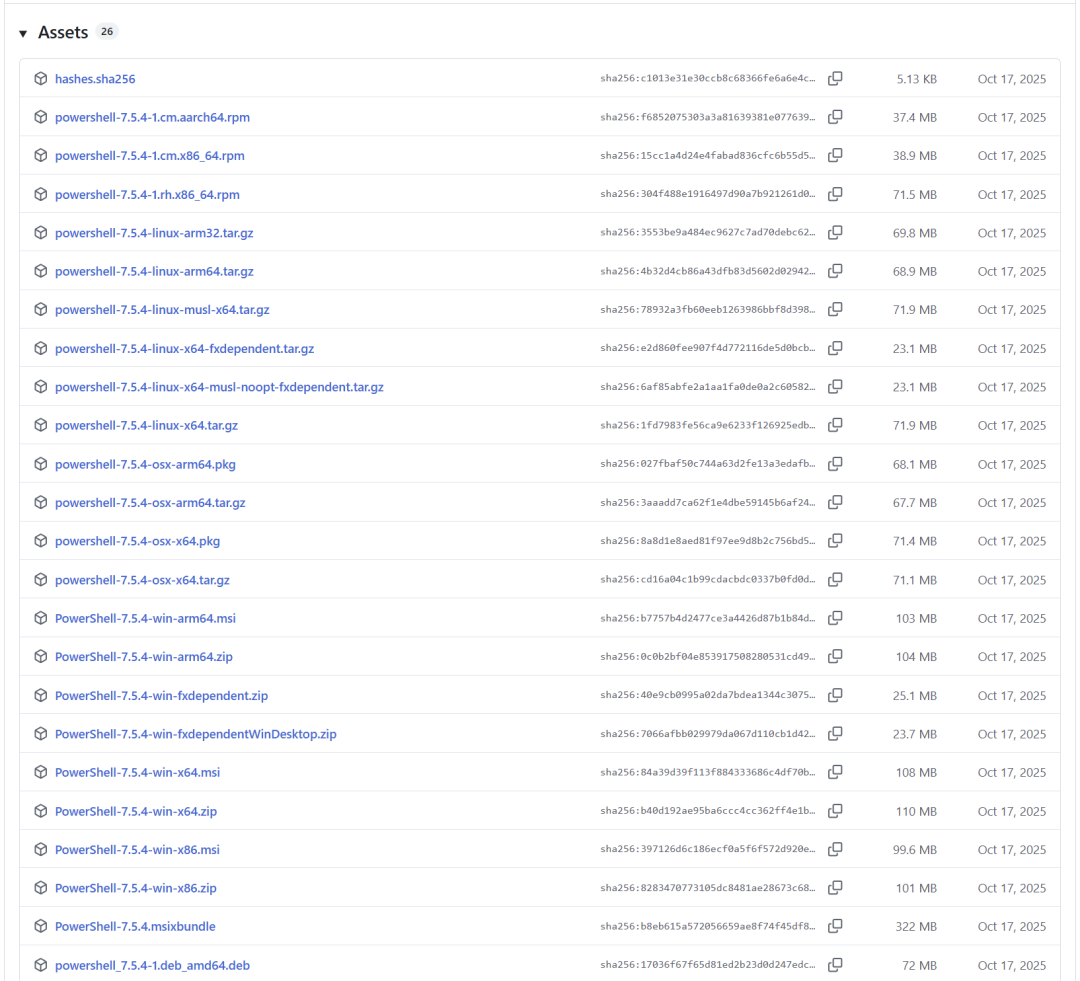The width and height of the screenshot is (1080, 981).
Task: Download powershell-7.5.4-linux-arm64.tar.gz
Action: click(x=154, y=271)
